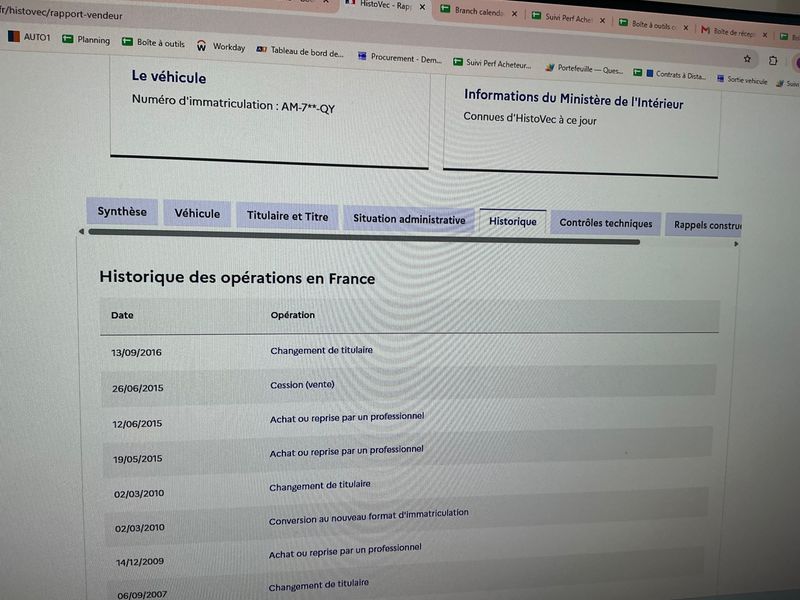This screenshot has width=800, height=600.
Task: Select the date 14/12/2009
Action: click(140, 562)
